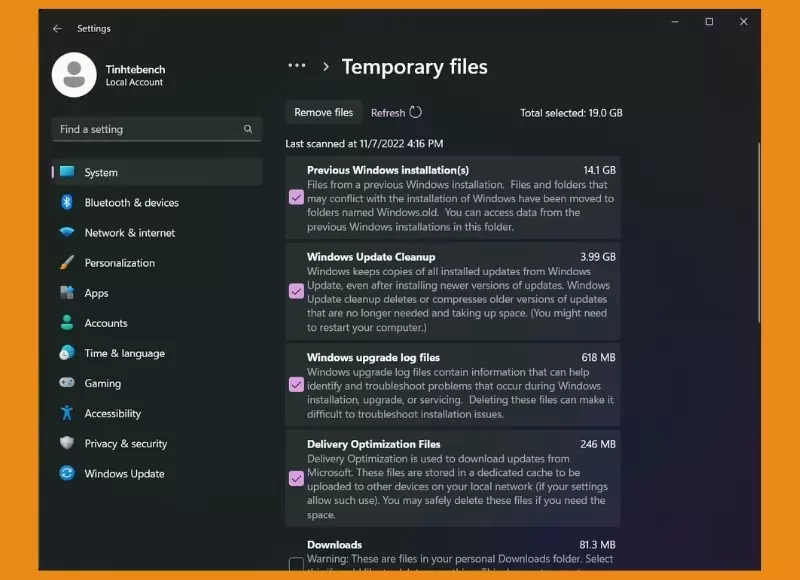The image size is (800, 580).
Task: Click the Refresh text button
Action: (x=388, y=113)
